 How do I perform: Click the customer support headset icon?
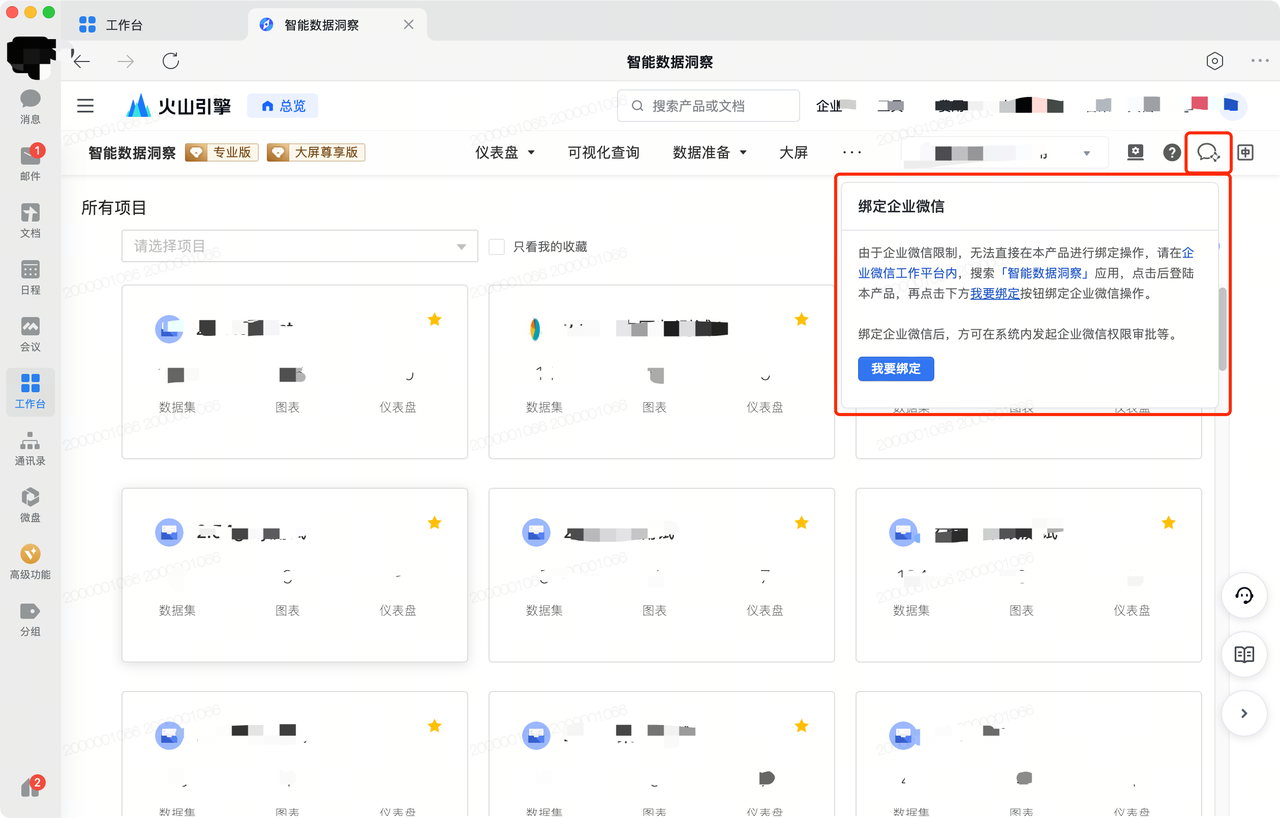pyautogui.click(x=1244, y=596)
